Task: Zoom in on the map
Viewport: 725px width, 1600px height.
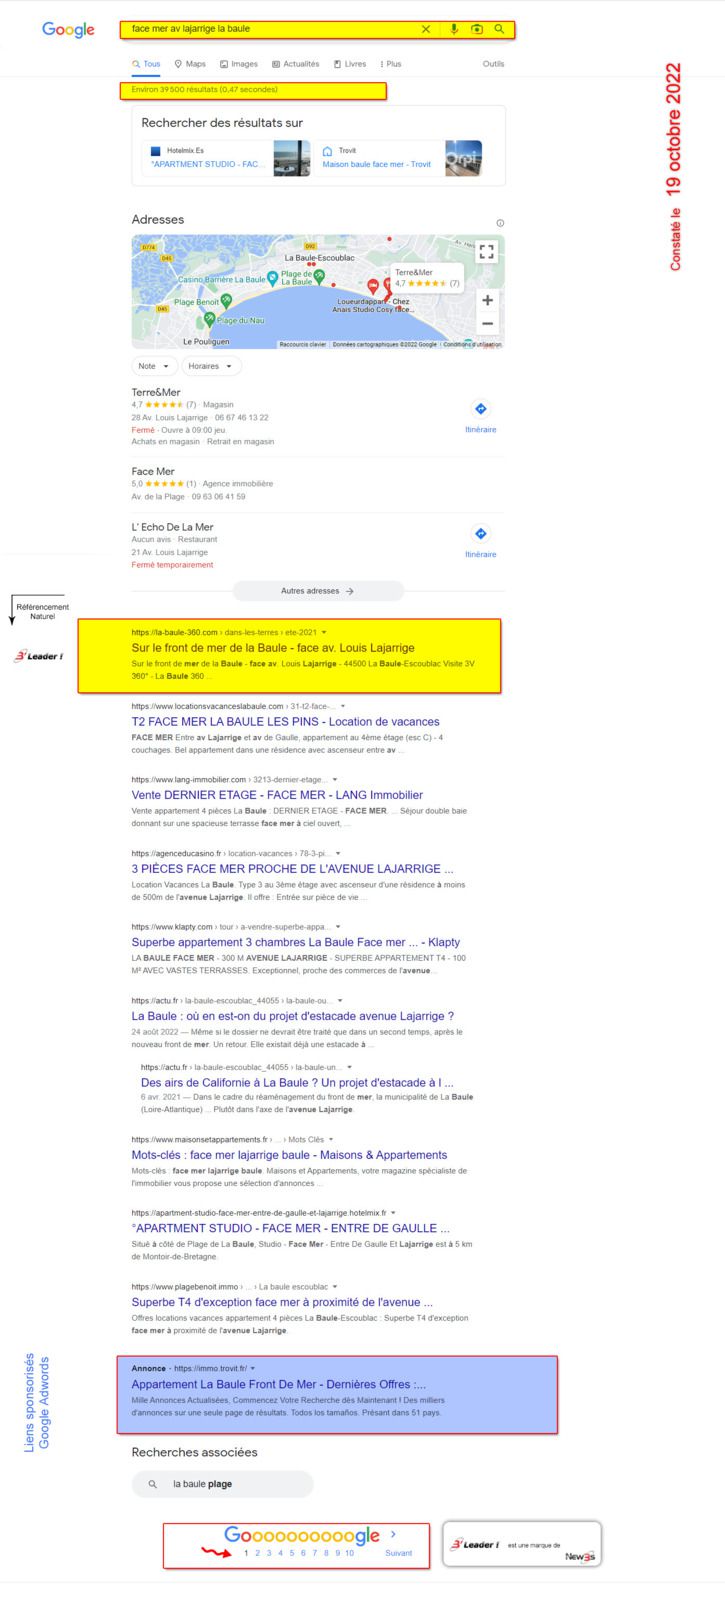Action: click(487, 300)
